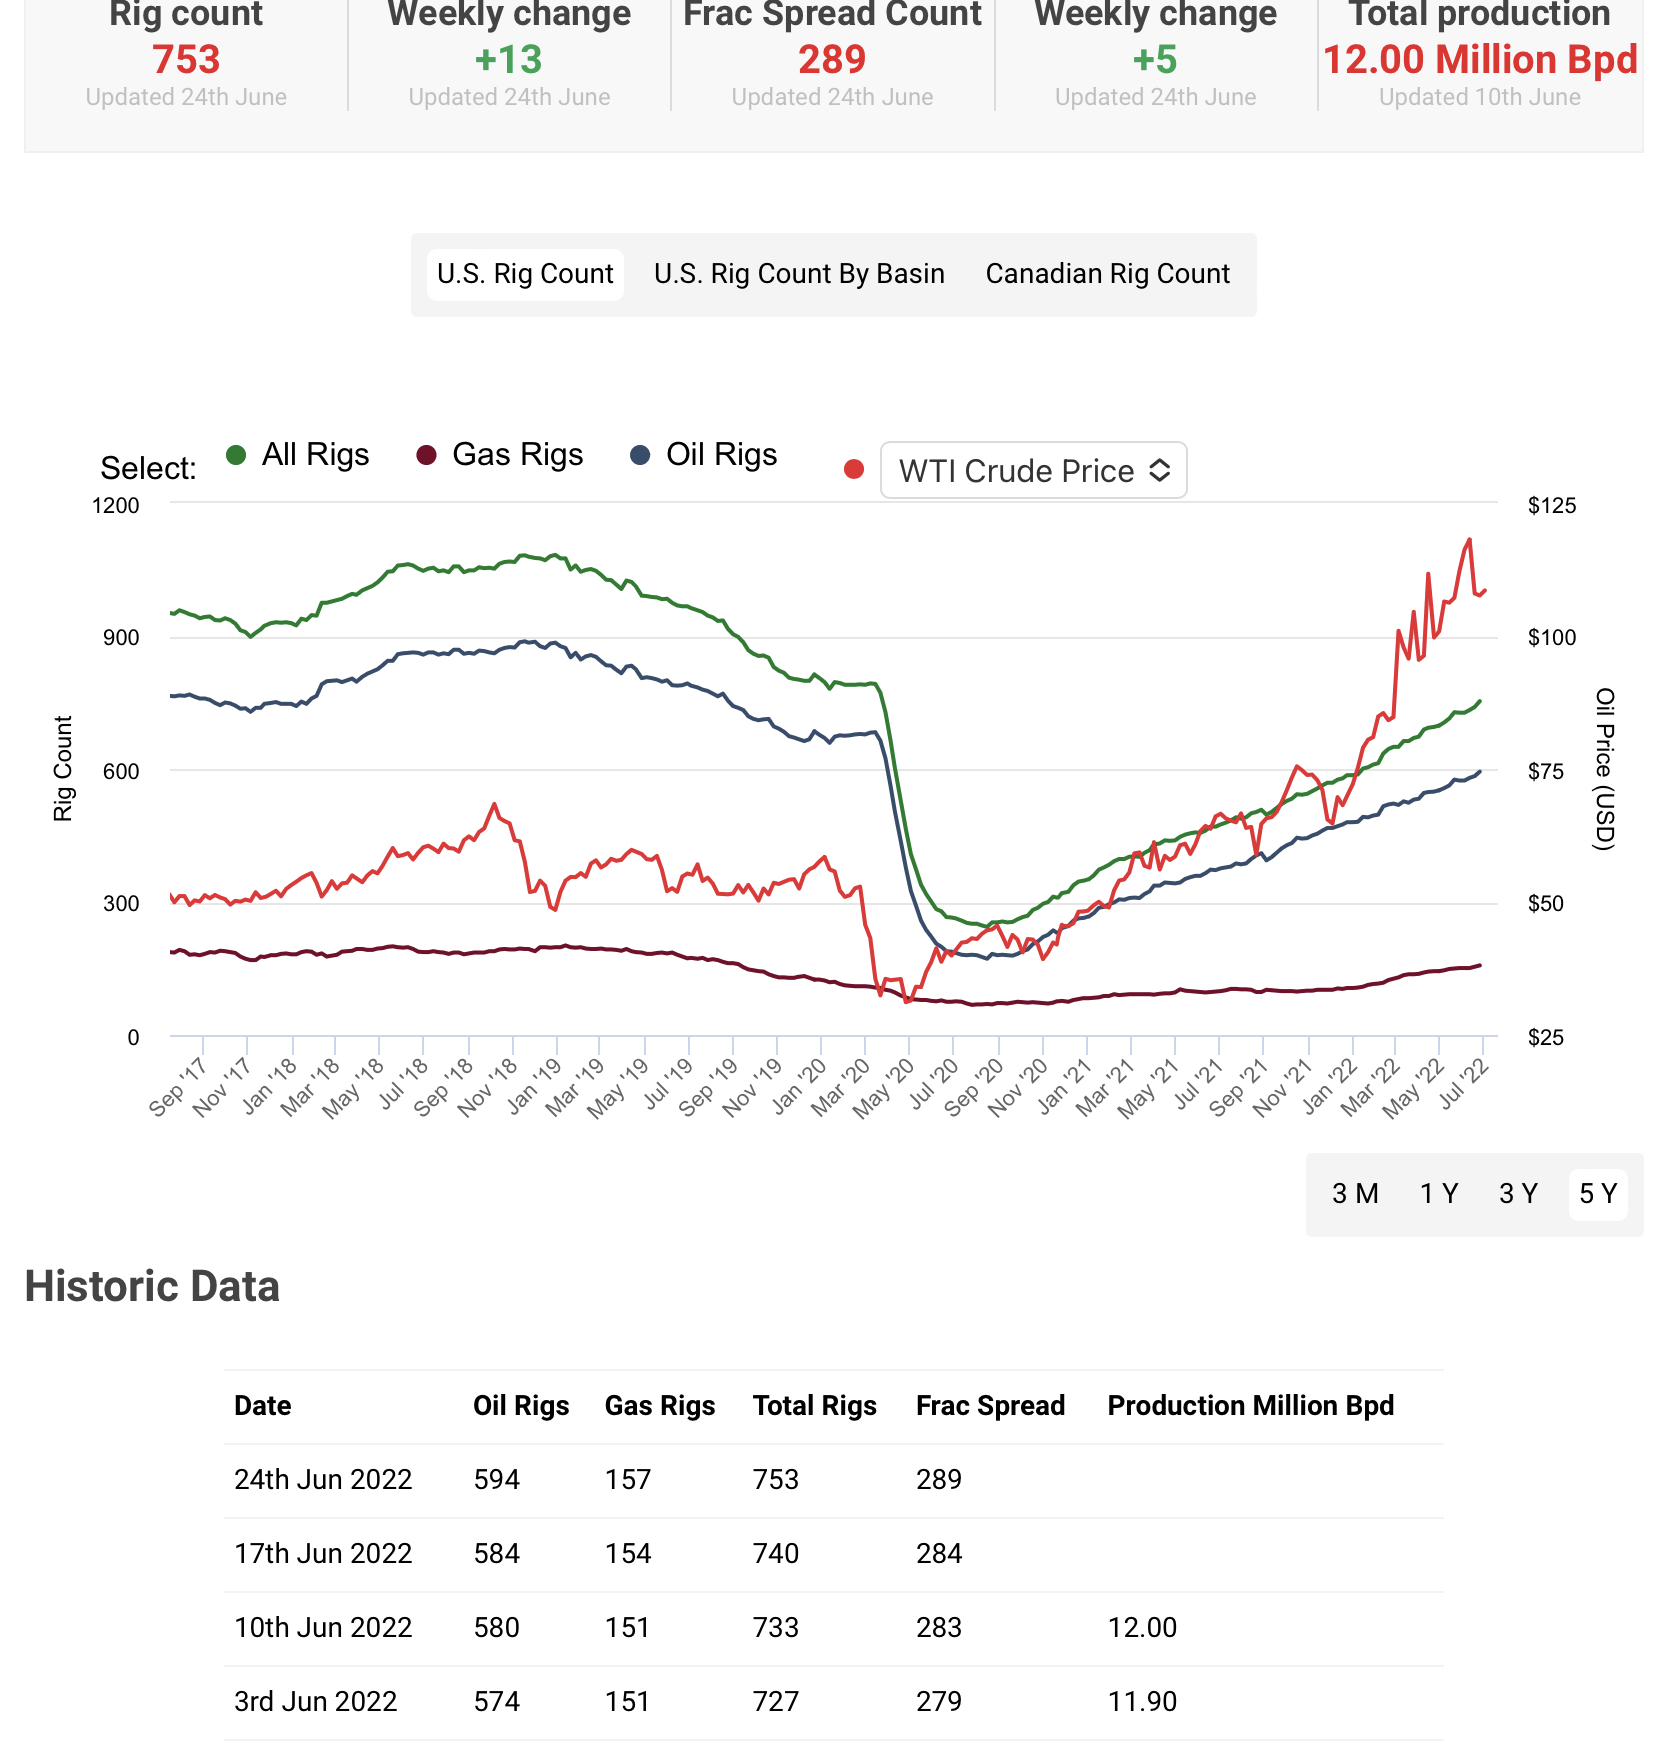Click total rigs value 727
This screenshot has height=1744, width=1668.
pos(776,1702)
